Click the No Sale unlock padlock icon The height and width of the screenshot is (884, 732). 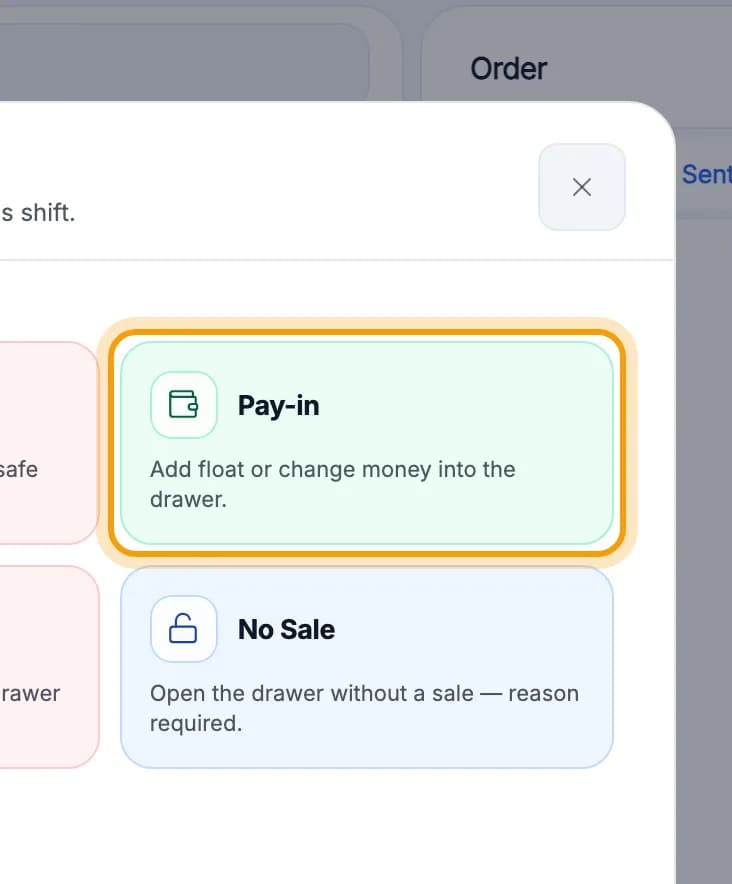[x=183, y=629]
